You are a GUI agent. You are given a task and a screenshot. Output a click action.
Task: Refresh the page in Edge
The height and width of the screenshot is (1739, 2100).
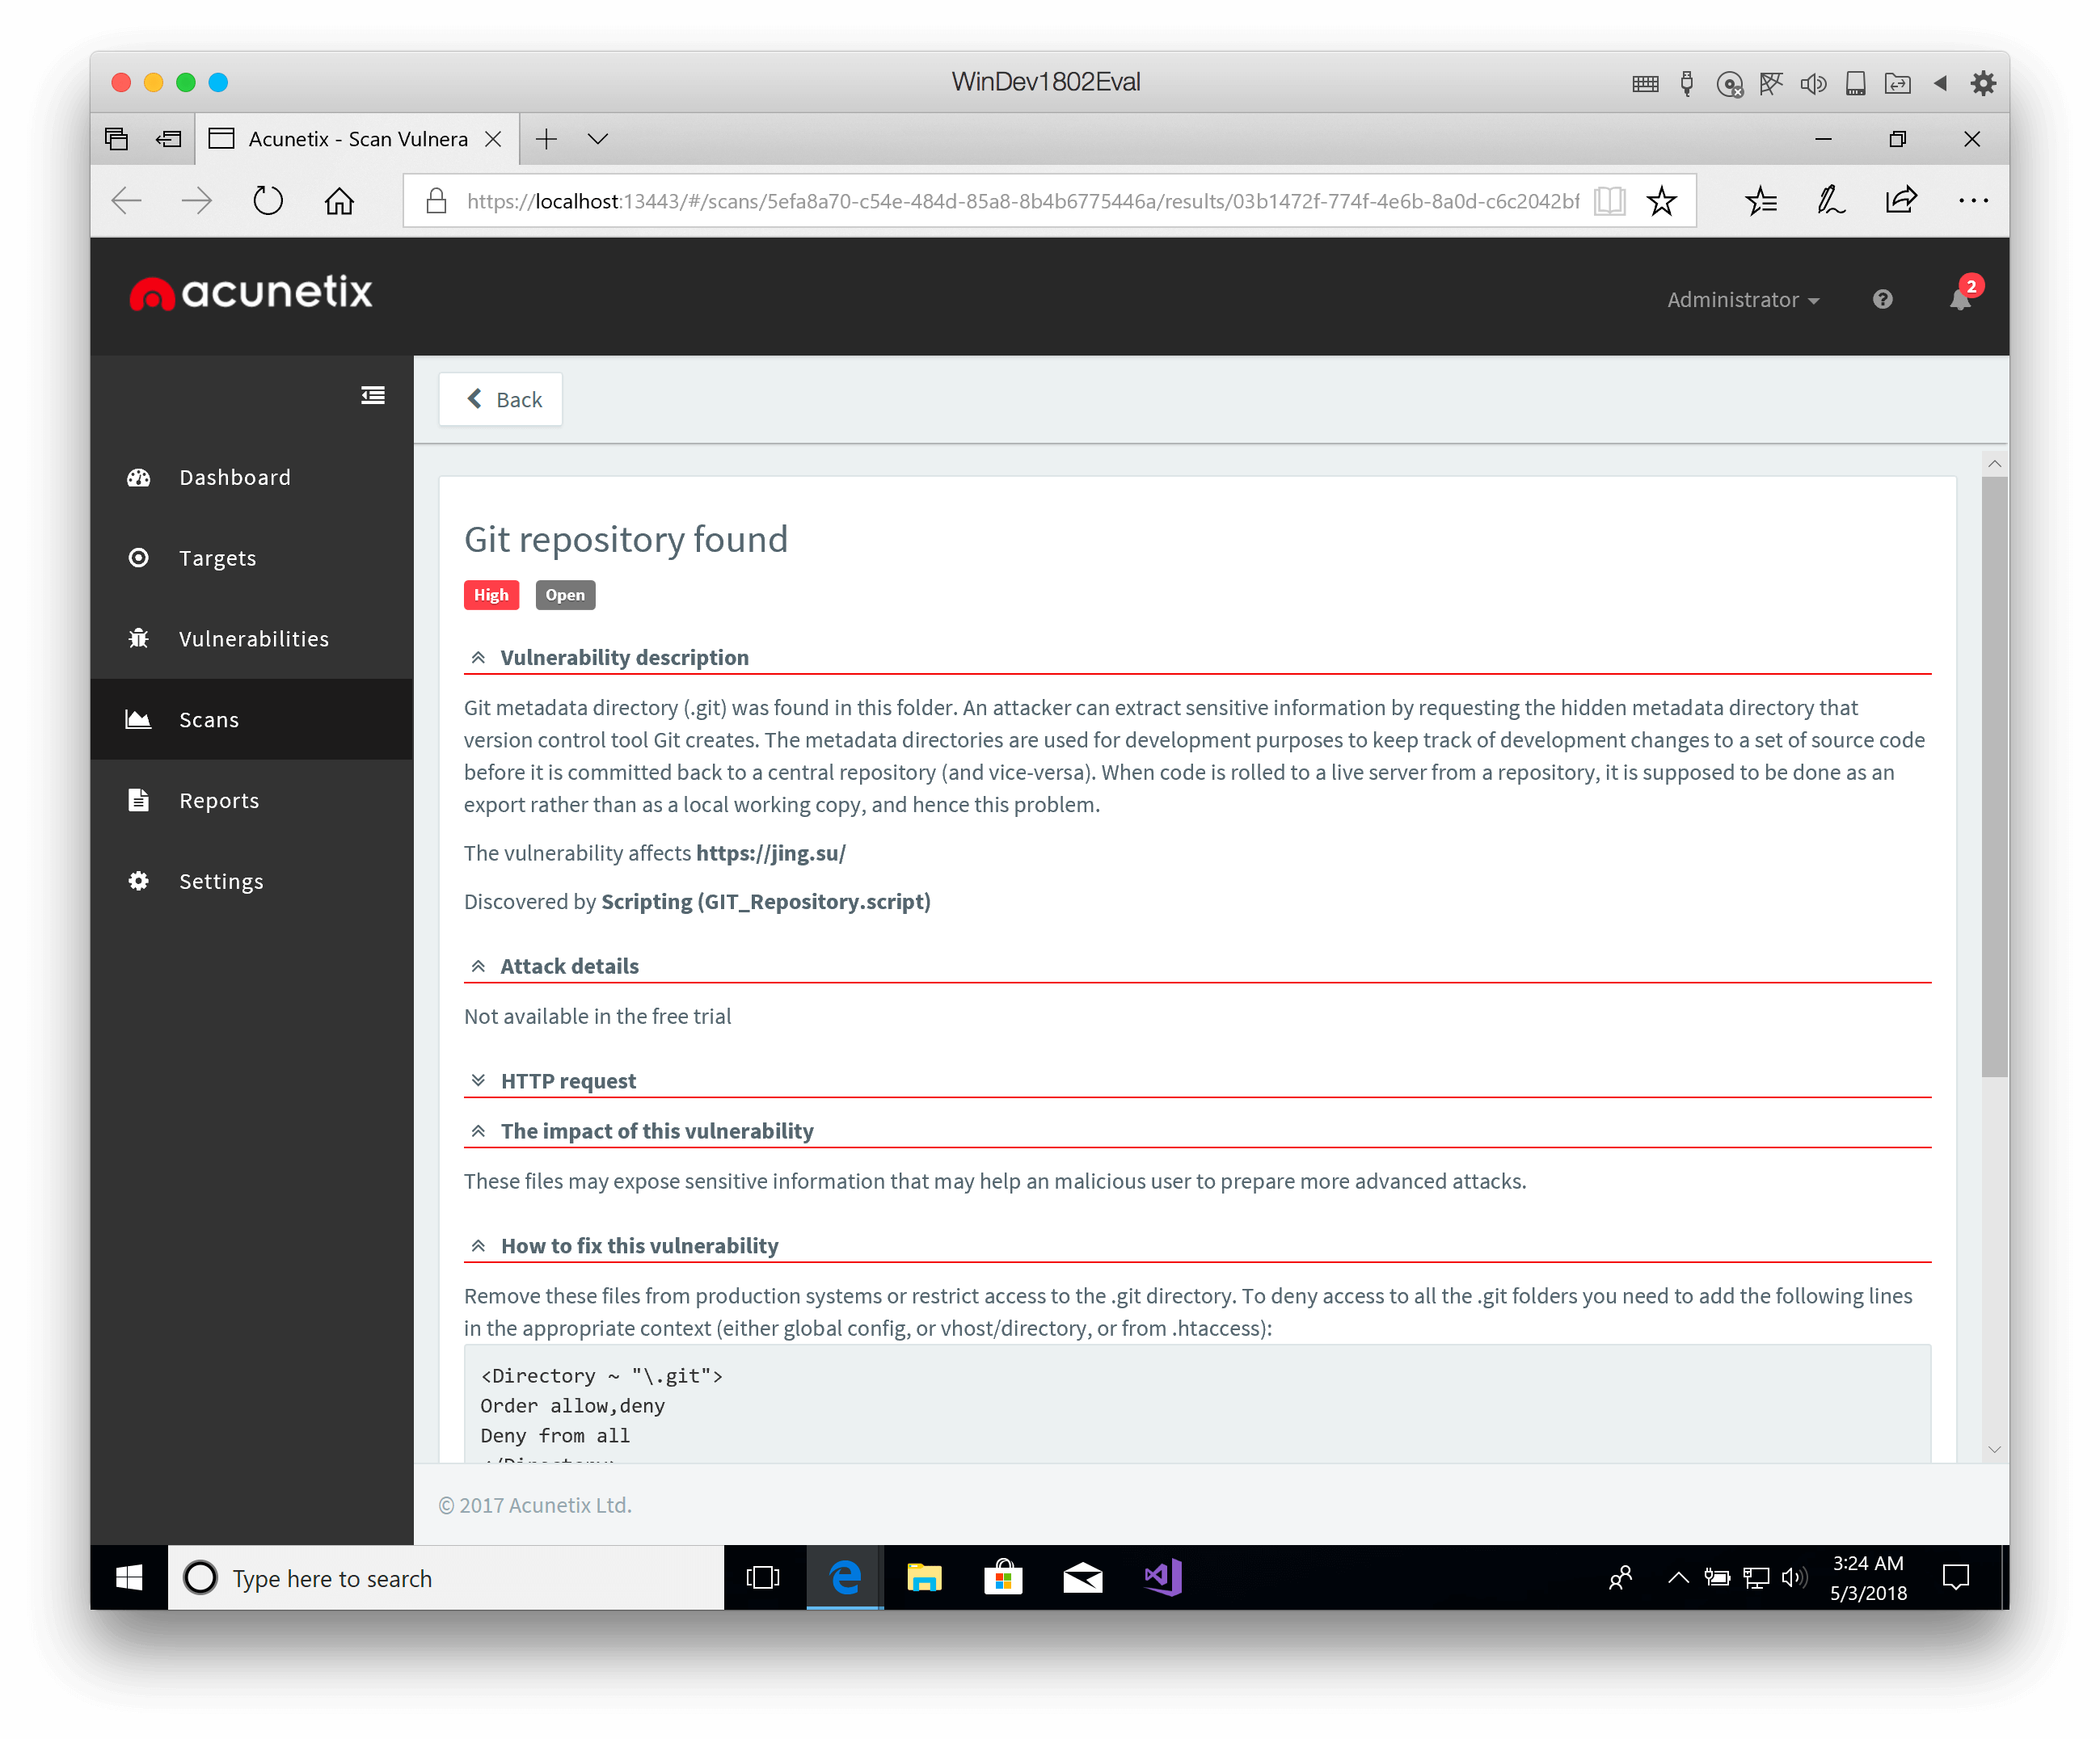point(267,201)
